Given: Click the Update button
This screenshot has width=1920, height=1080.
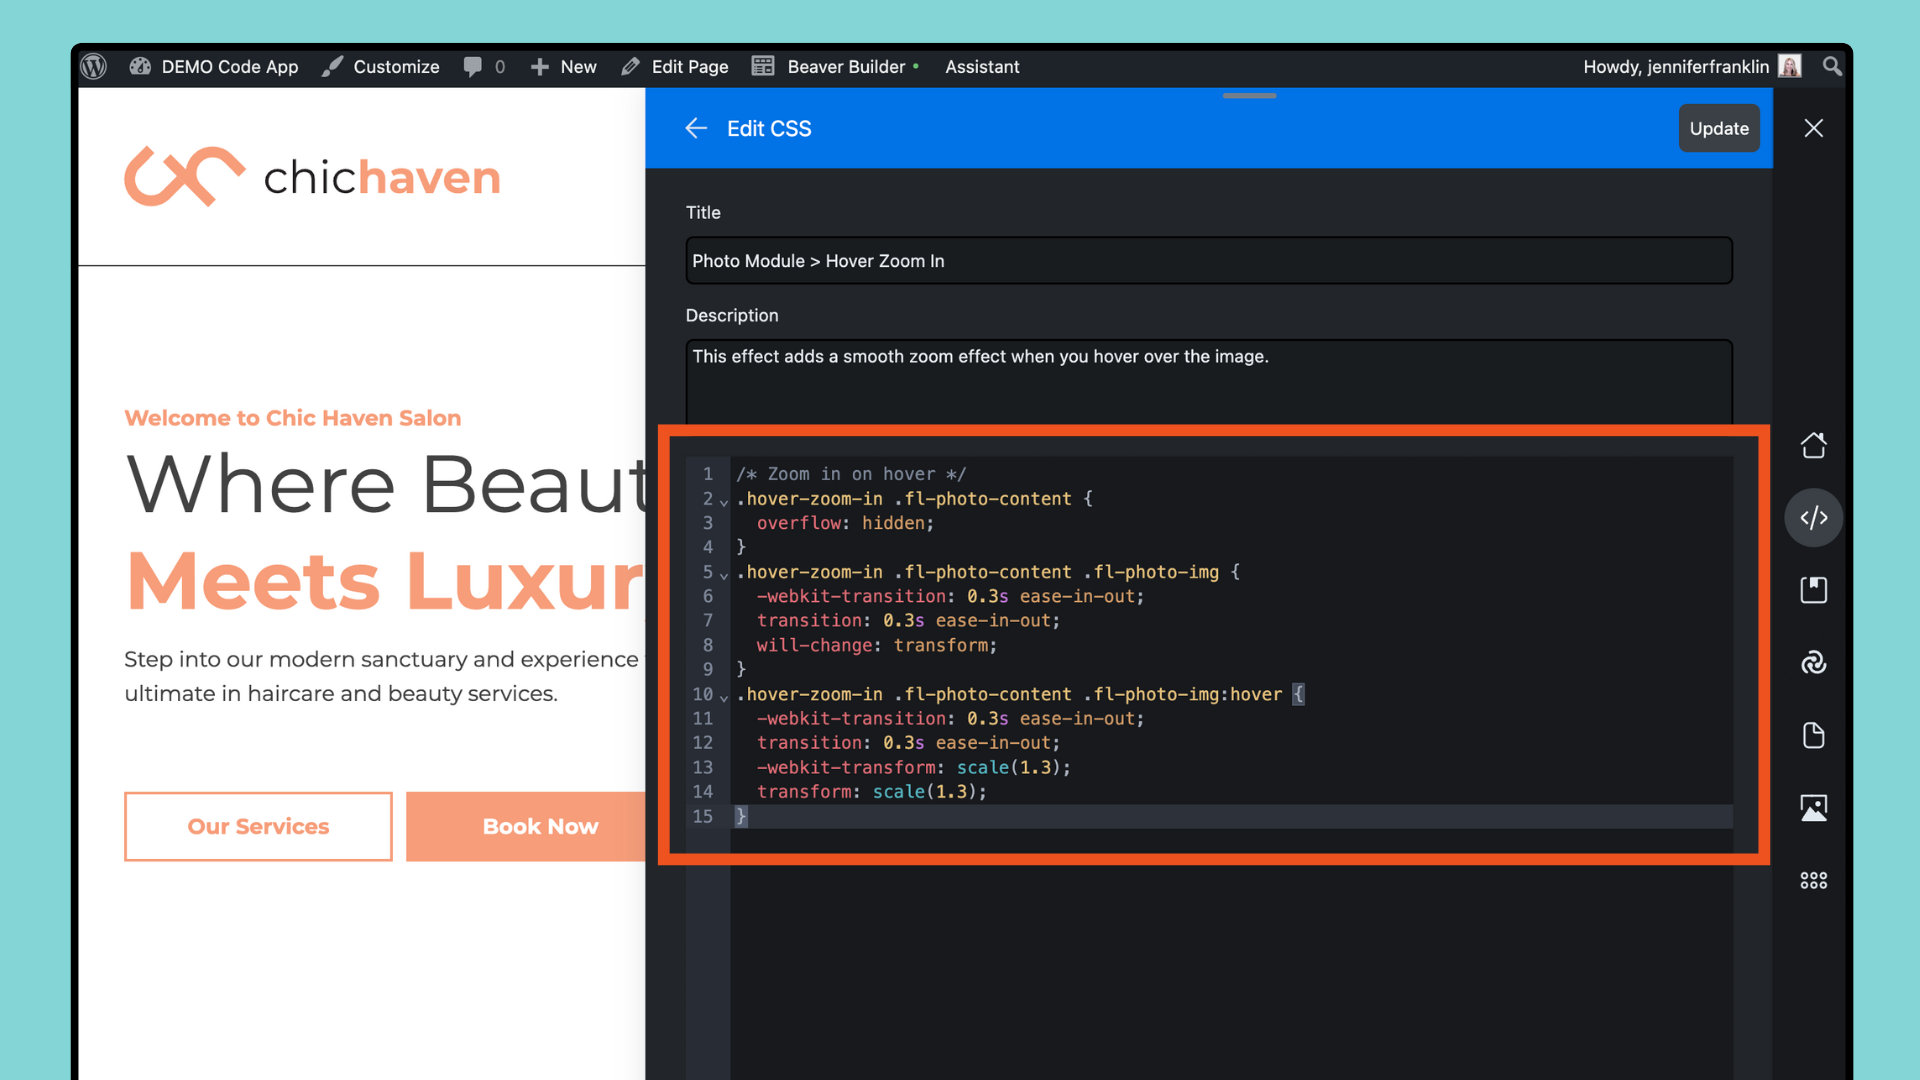Looking at the screenshot, I should pos(1718,128).
